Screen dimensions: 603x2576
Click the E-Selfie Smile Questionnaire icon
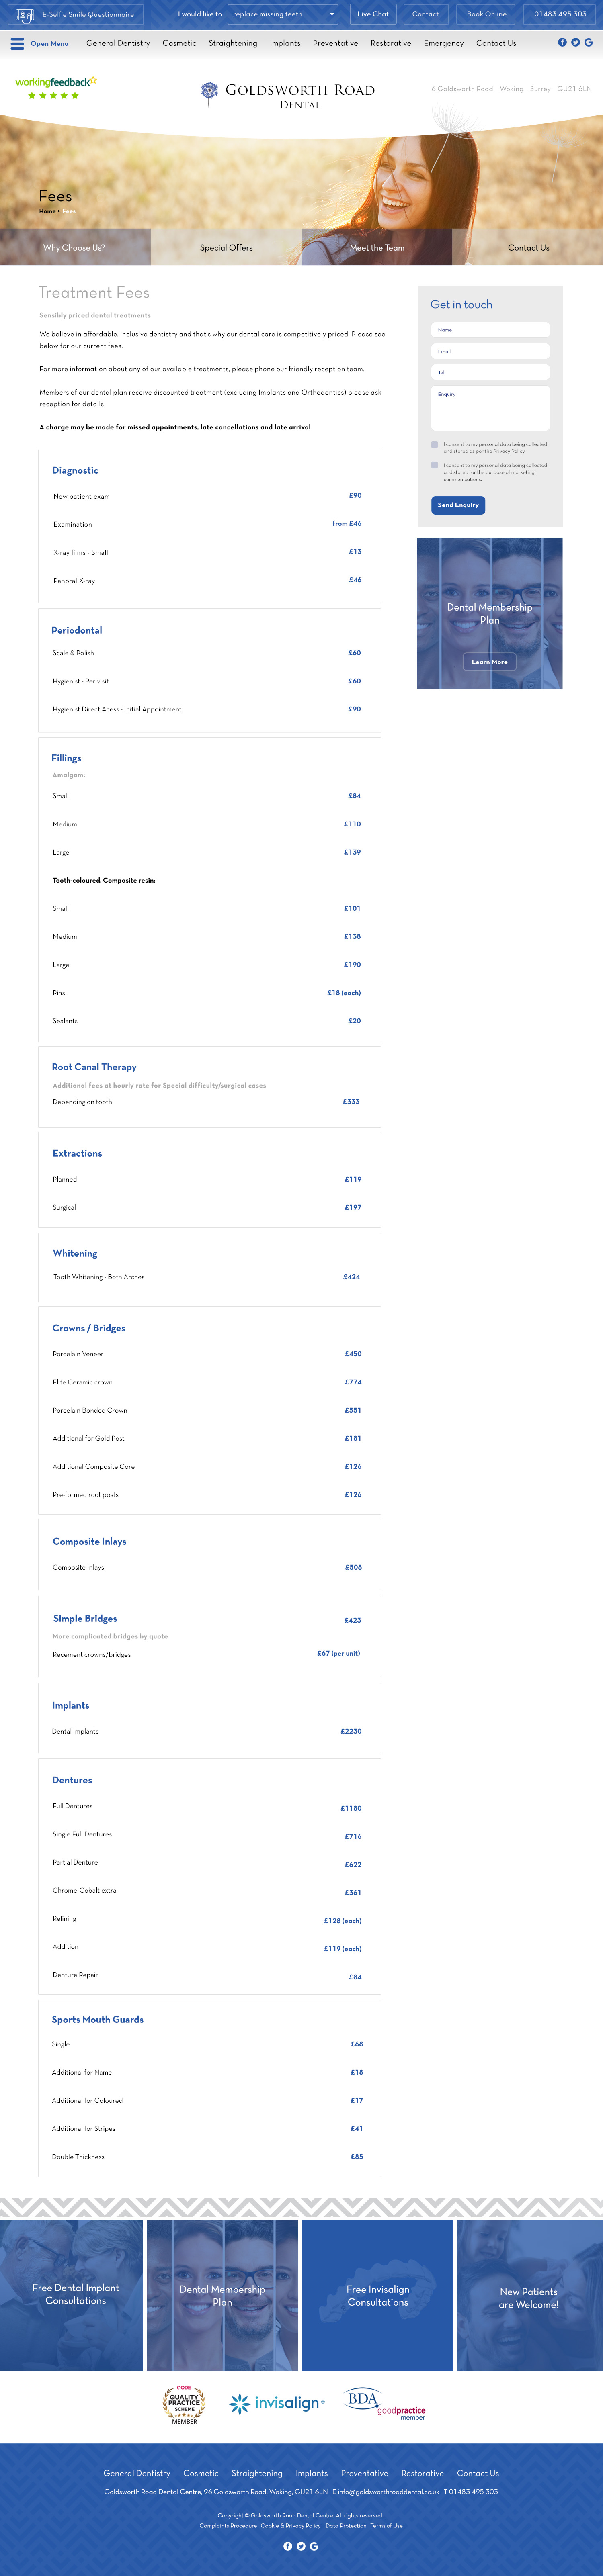tap(25, 15)
